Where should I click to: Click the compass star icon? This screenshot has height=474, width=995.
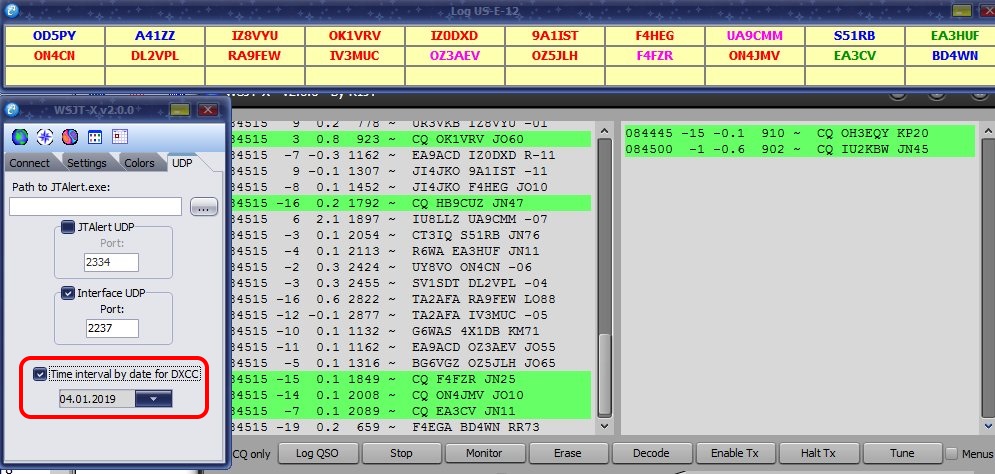pos(44,137)
